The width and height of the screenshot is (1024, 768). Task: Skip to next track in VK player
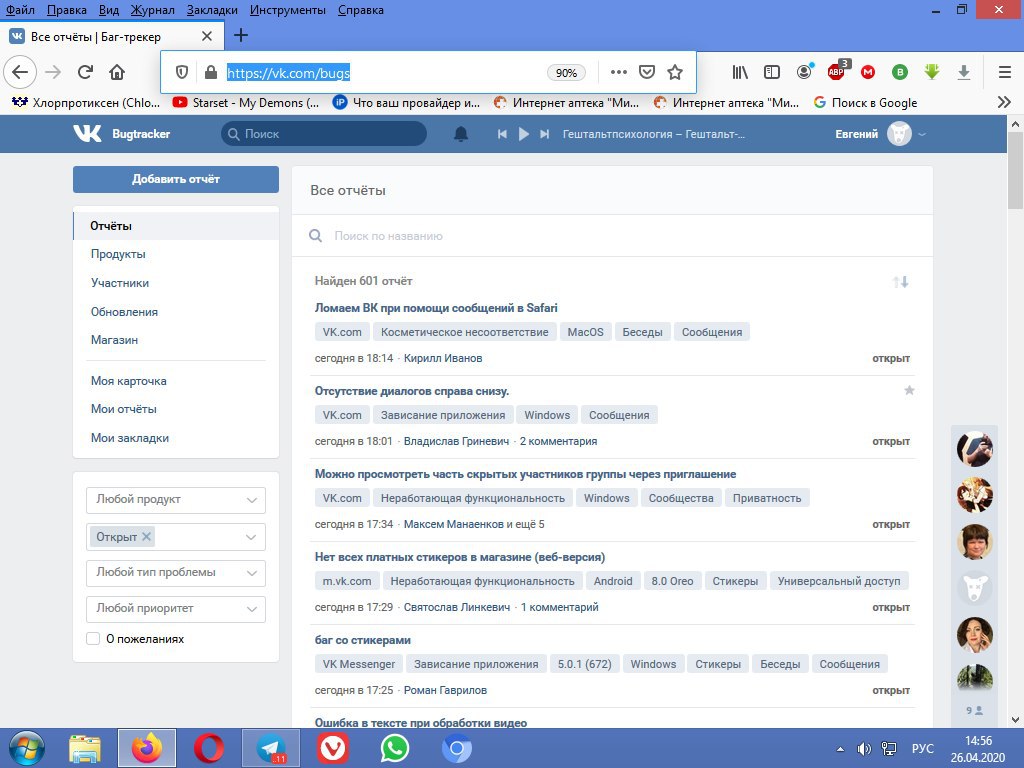[x=544, y=134]
